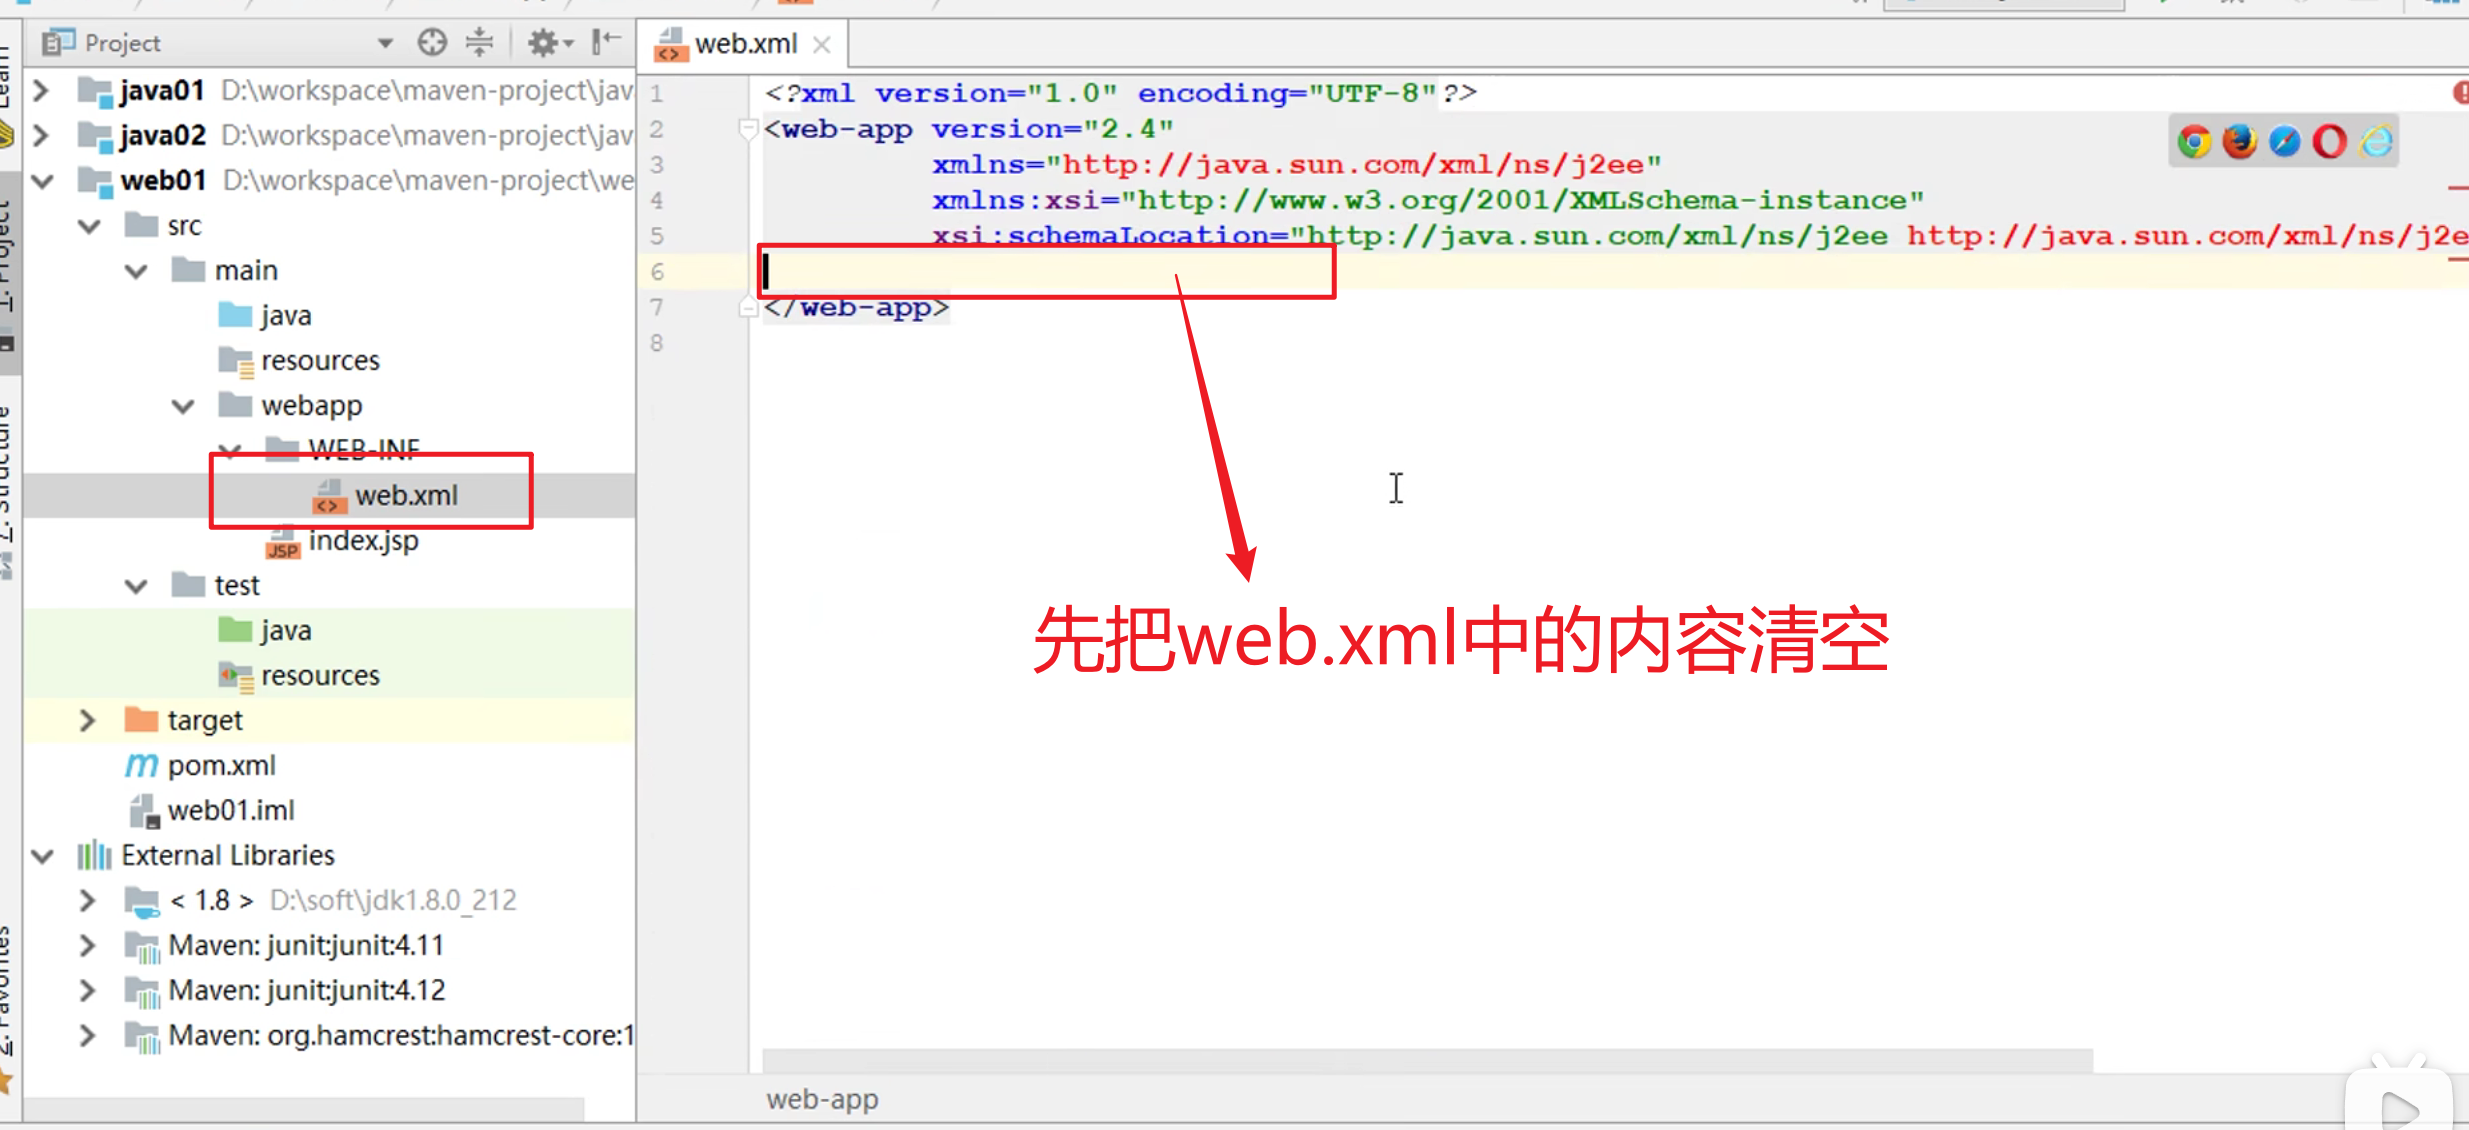Open the Project view dropdown

(385, 43)
